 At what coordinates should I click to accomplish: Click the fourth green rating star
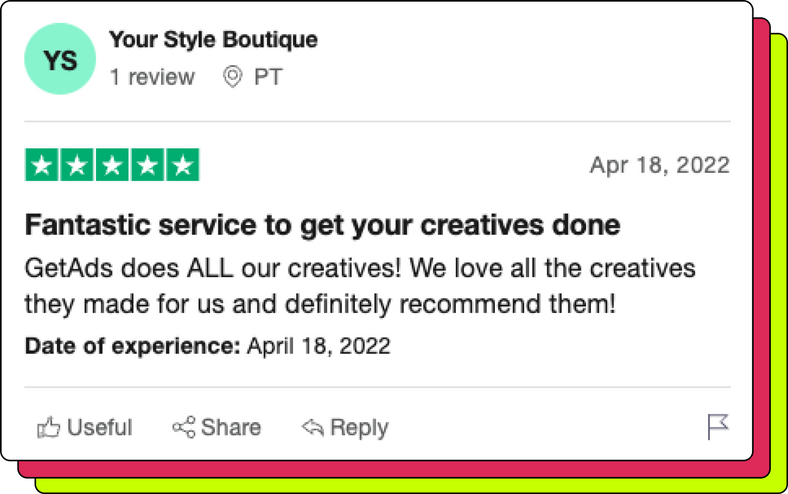147,165
